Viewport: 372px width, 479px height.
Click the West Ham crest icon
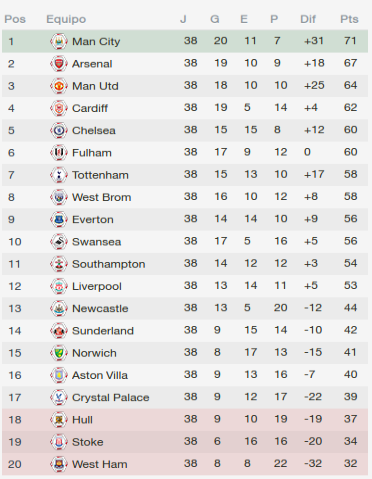(x=59, y=464)
